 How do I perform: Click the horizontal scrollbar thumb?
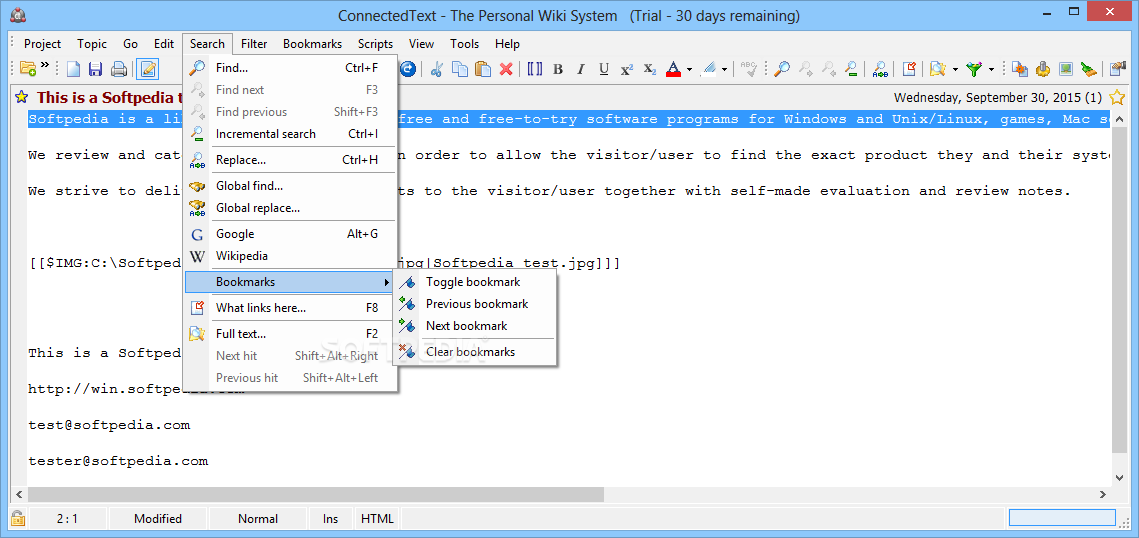point(315,494)
